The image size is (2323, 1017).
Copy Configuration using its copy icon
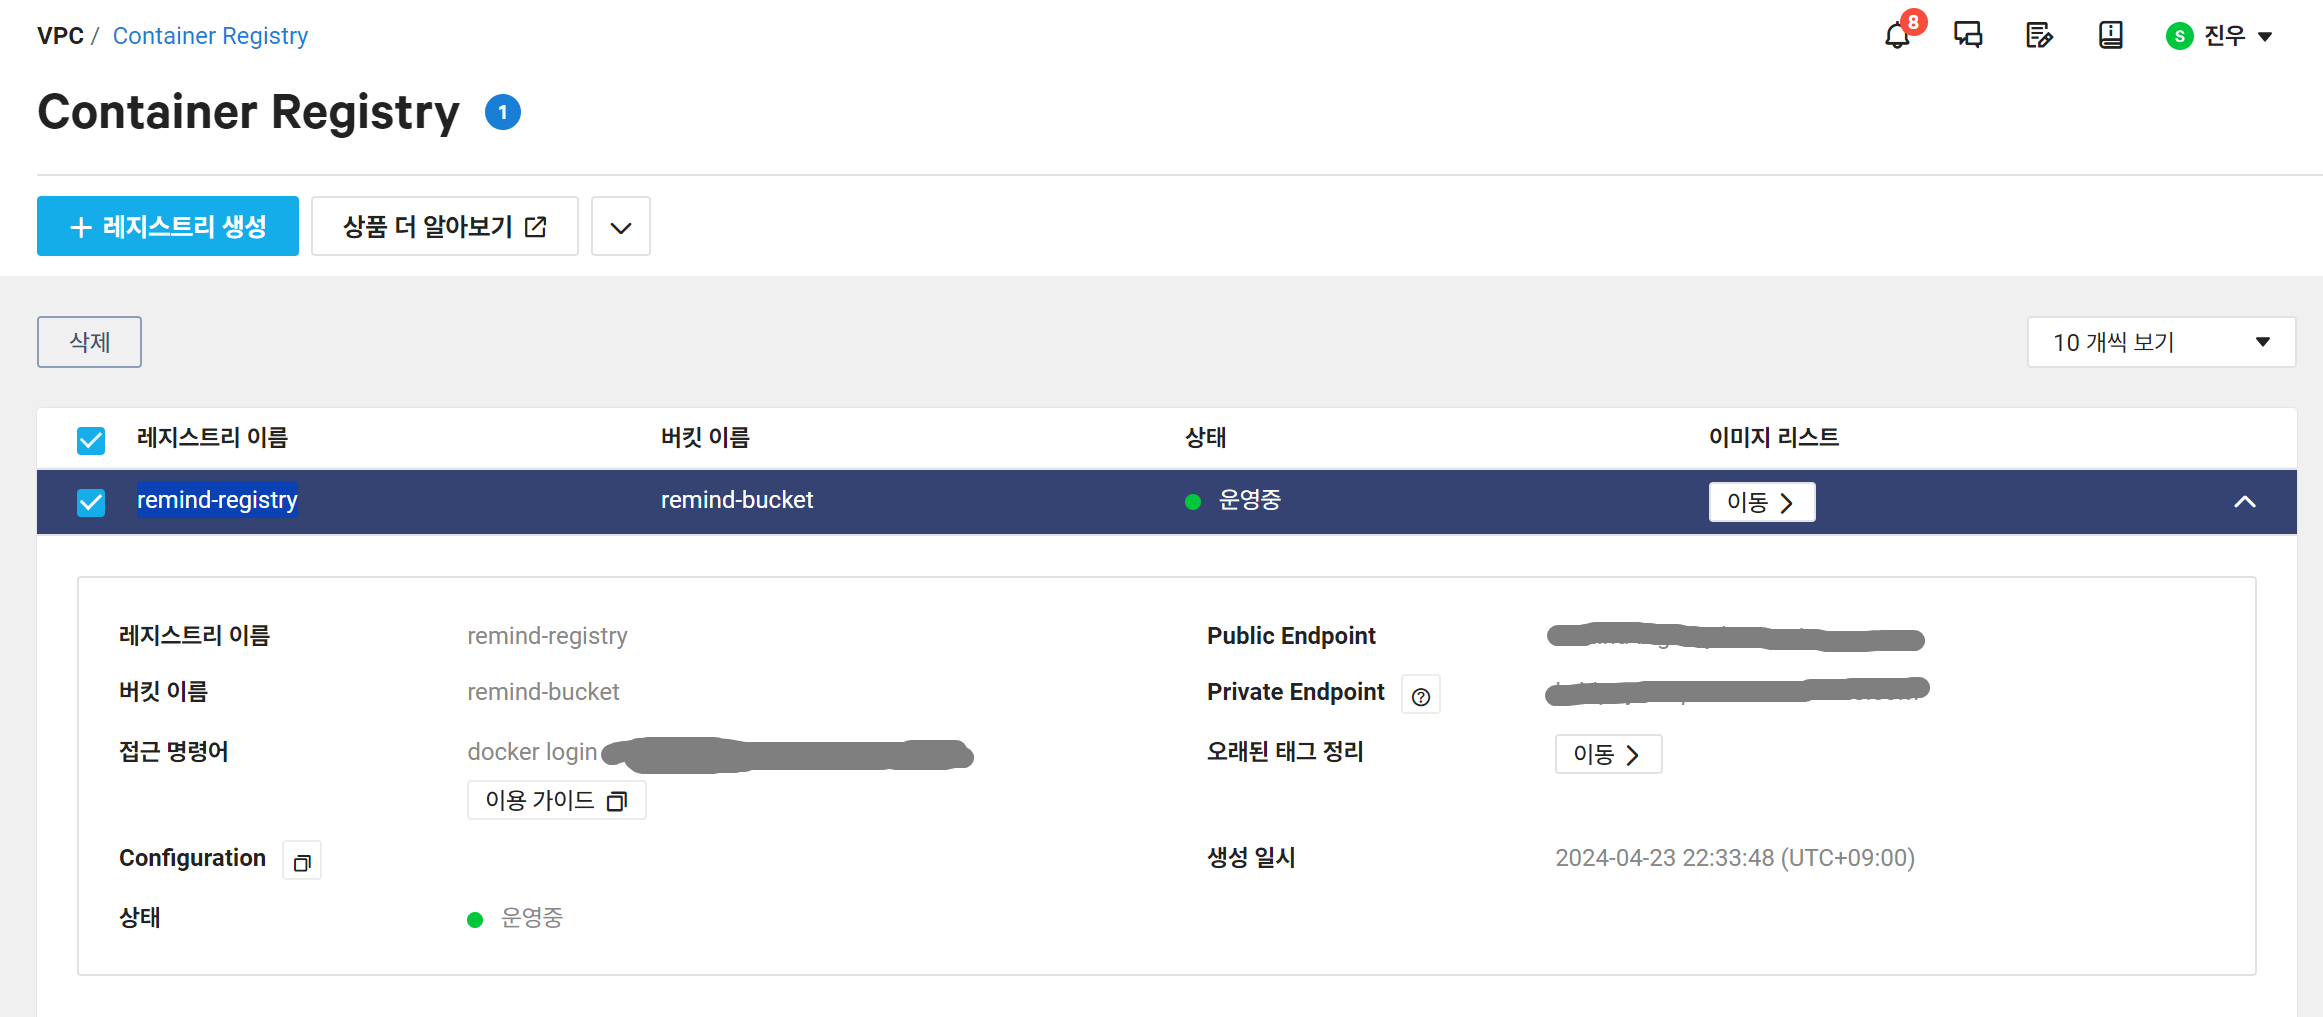[x=301, y=859]
